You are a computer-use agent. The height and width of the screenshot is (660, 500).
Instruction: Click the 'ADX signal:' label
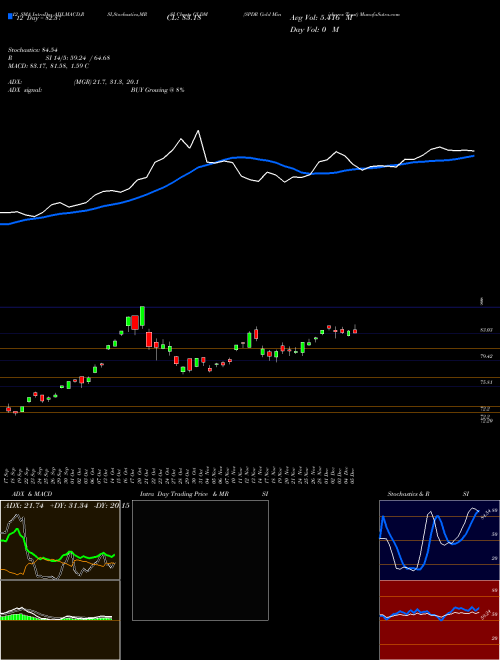(25, 90)
